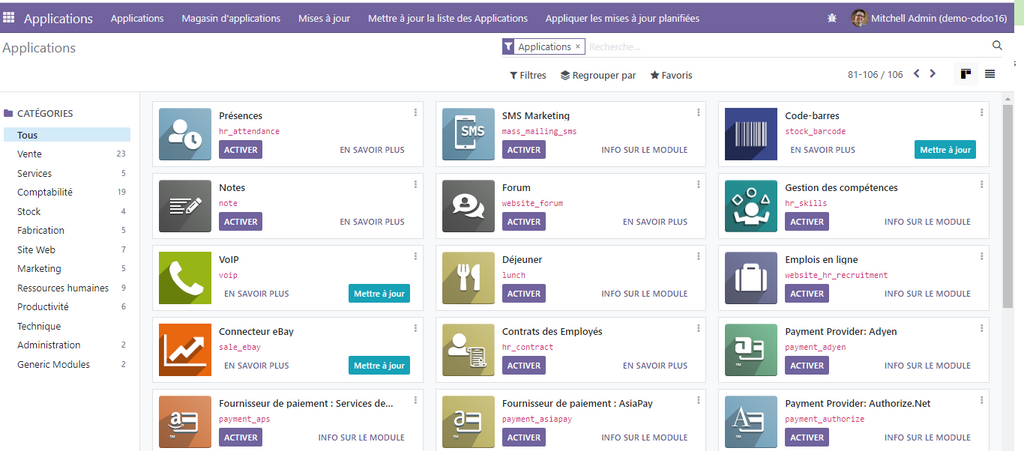Image resolution: width=1024 pixels, height=451 pixels.
Task: Click Mettre à jour for Code-barres
Action: pos(945,149)
